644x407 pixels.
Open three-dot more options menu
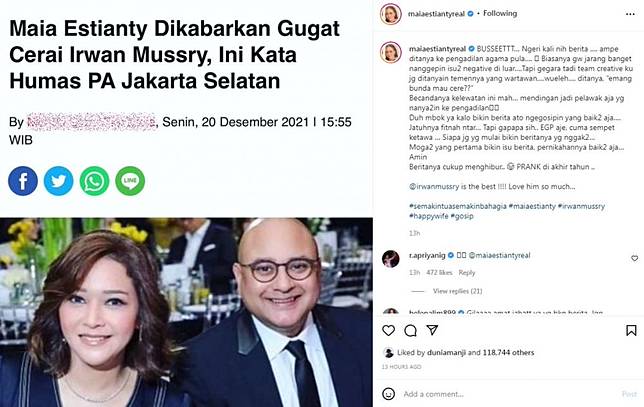630,14
